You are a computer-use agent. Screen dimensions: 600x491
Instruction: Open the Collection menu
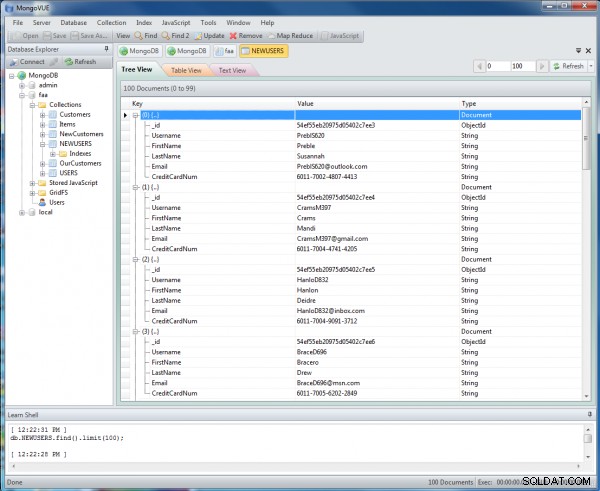[x=111, y=23]
